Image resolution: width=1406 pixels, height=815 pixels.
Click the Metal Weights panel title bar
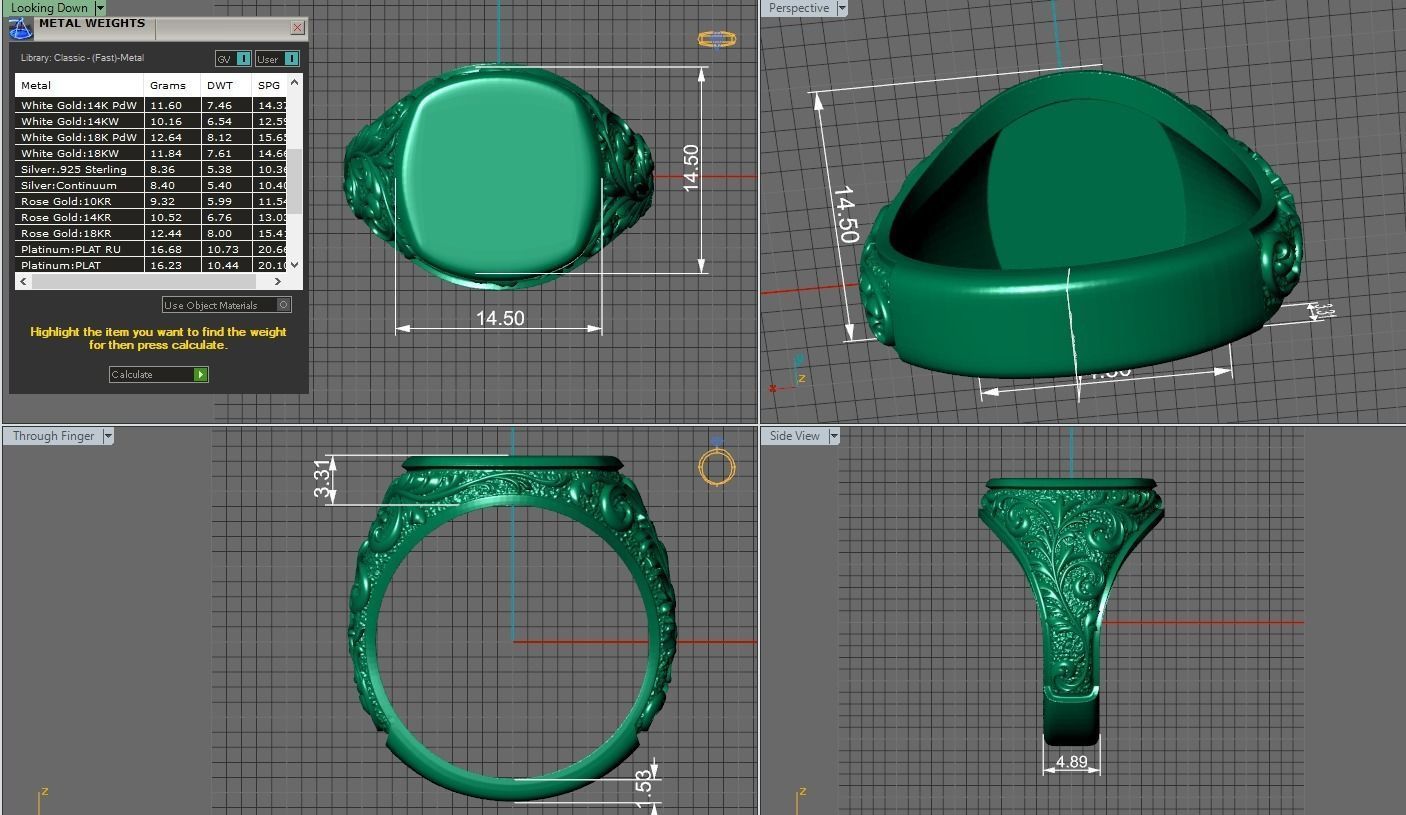pyautogui.click(x=160, y=27)
